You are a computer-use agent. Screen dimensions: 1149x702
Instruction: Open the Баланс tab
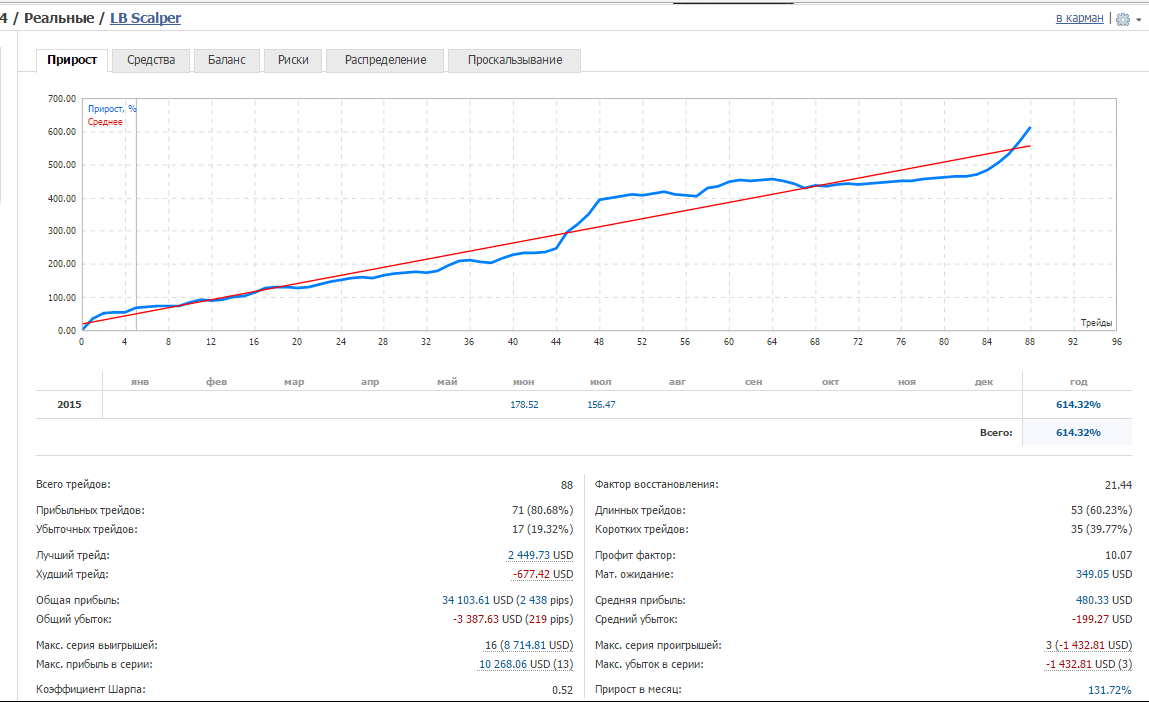tap(226, 60)
